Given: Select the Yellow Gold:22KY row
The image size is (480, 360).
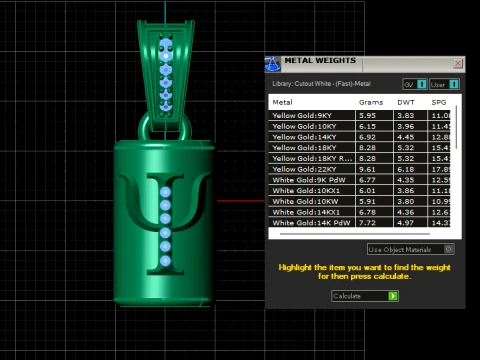Looking at the screenshot, I should (x=359, y=169).
